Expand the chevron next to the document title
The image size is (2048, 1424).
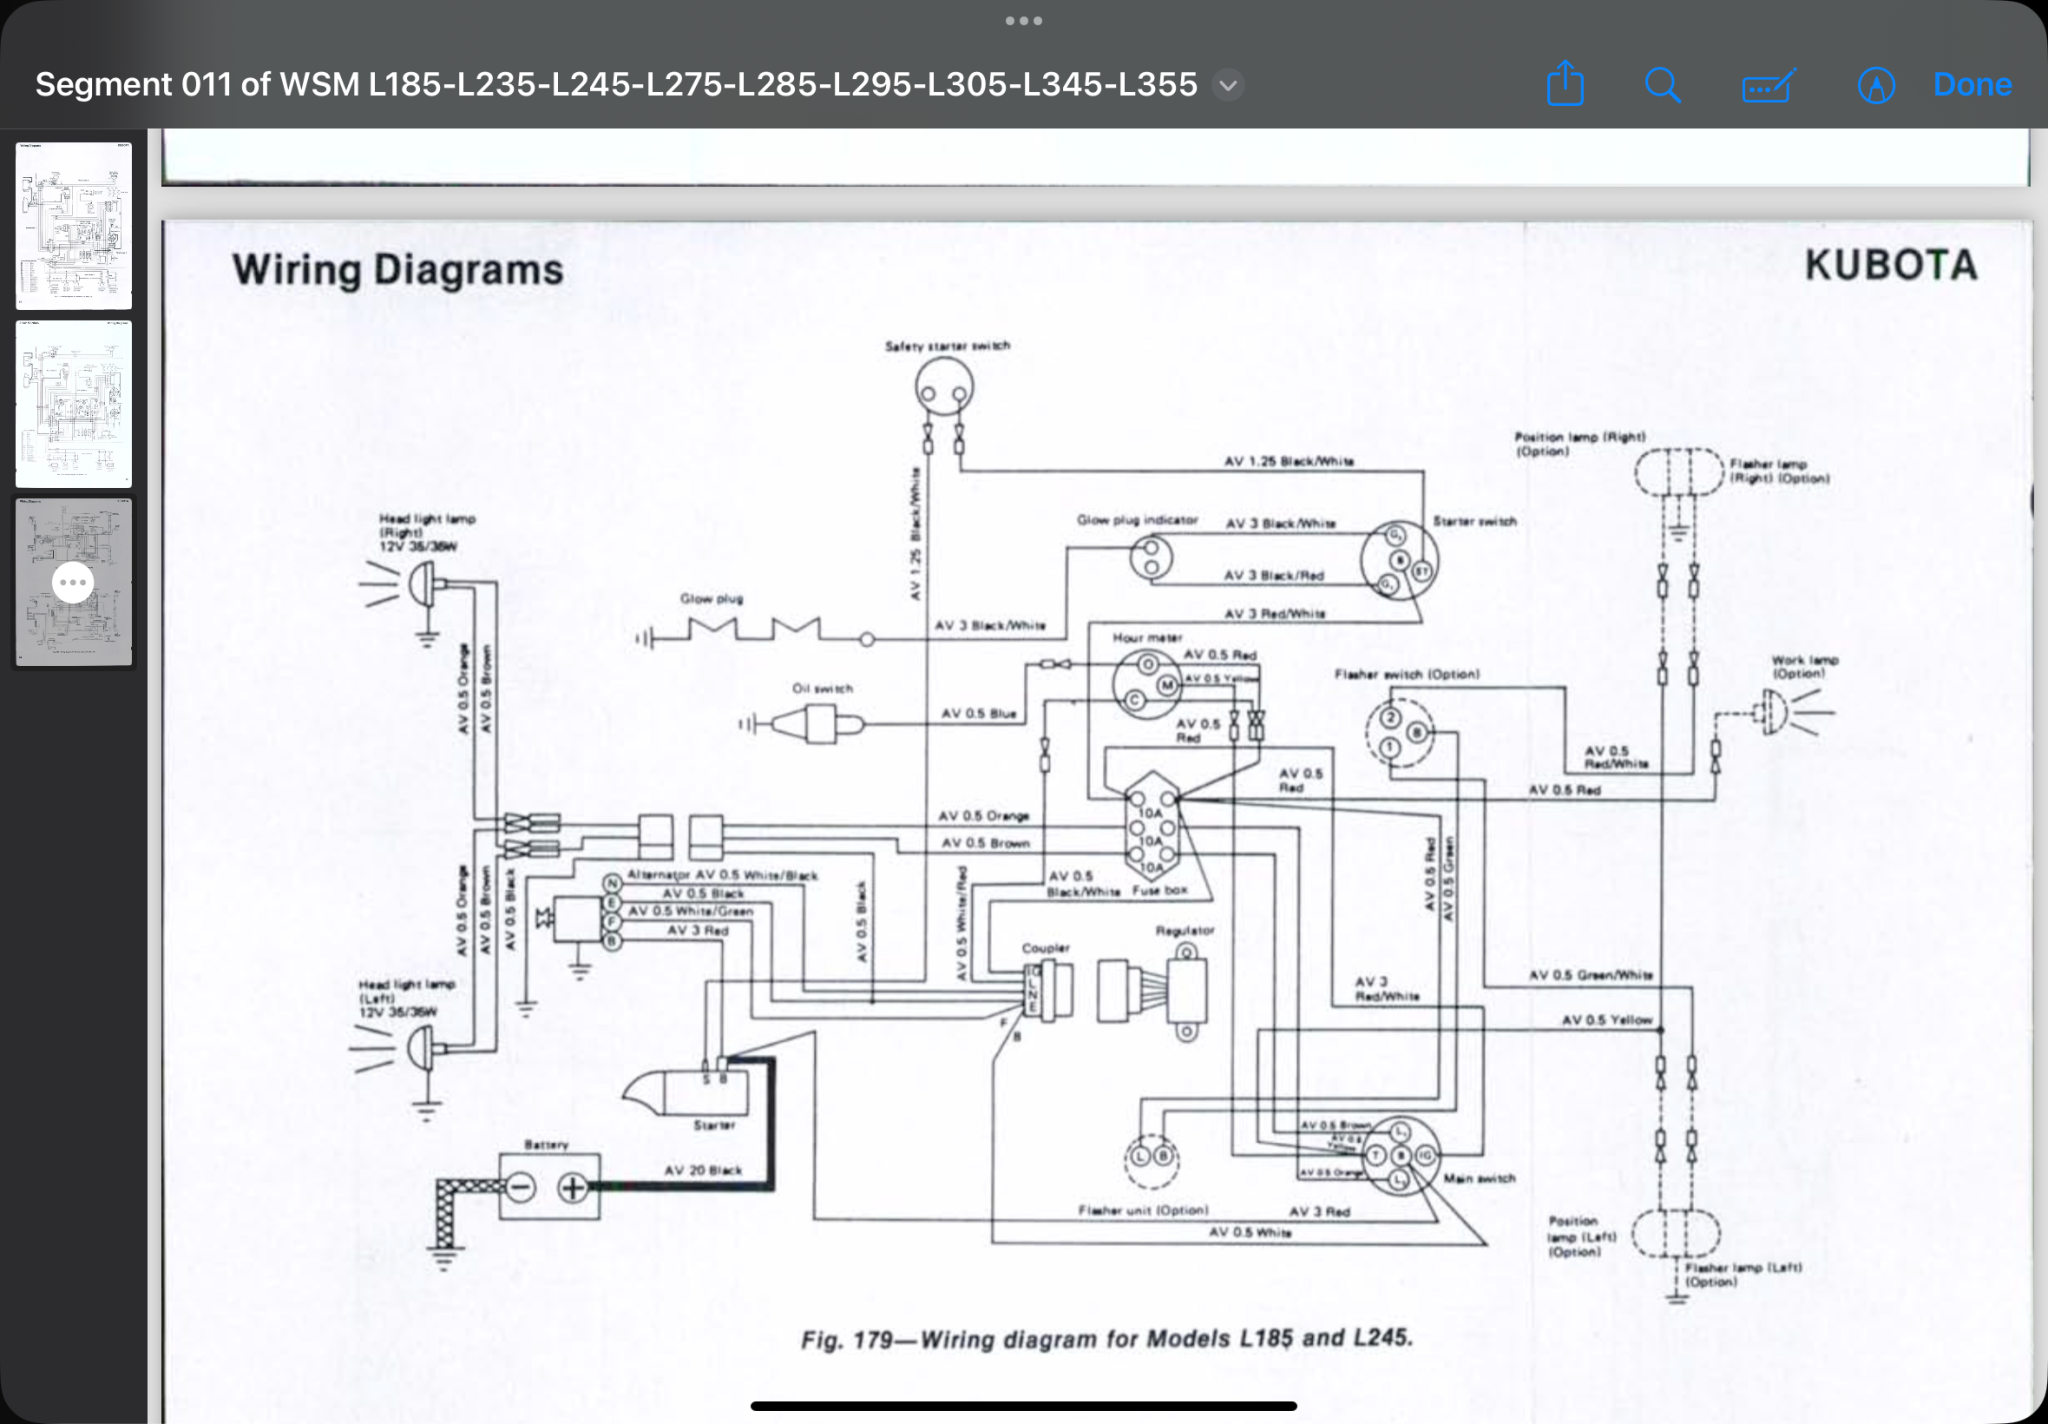(x=1228, y=85)
